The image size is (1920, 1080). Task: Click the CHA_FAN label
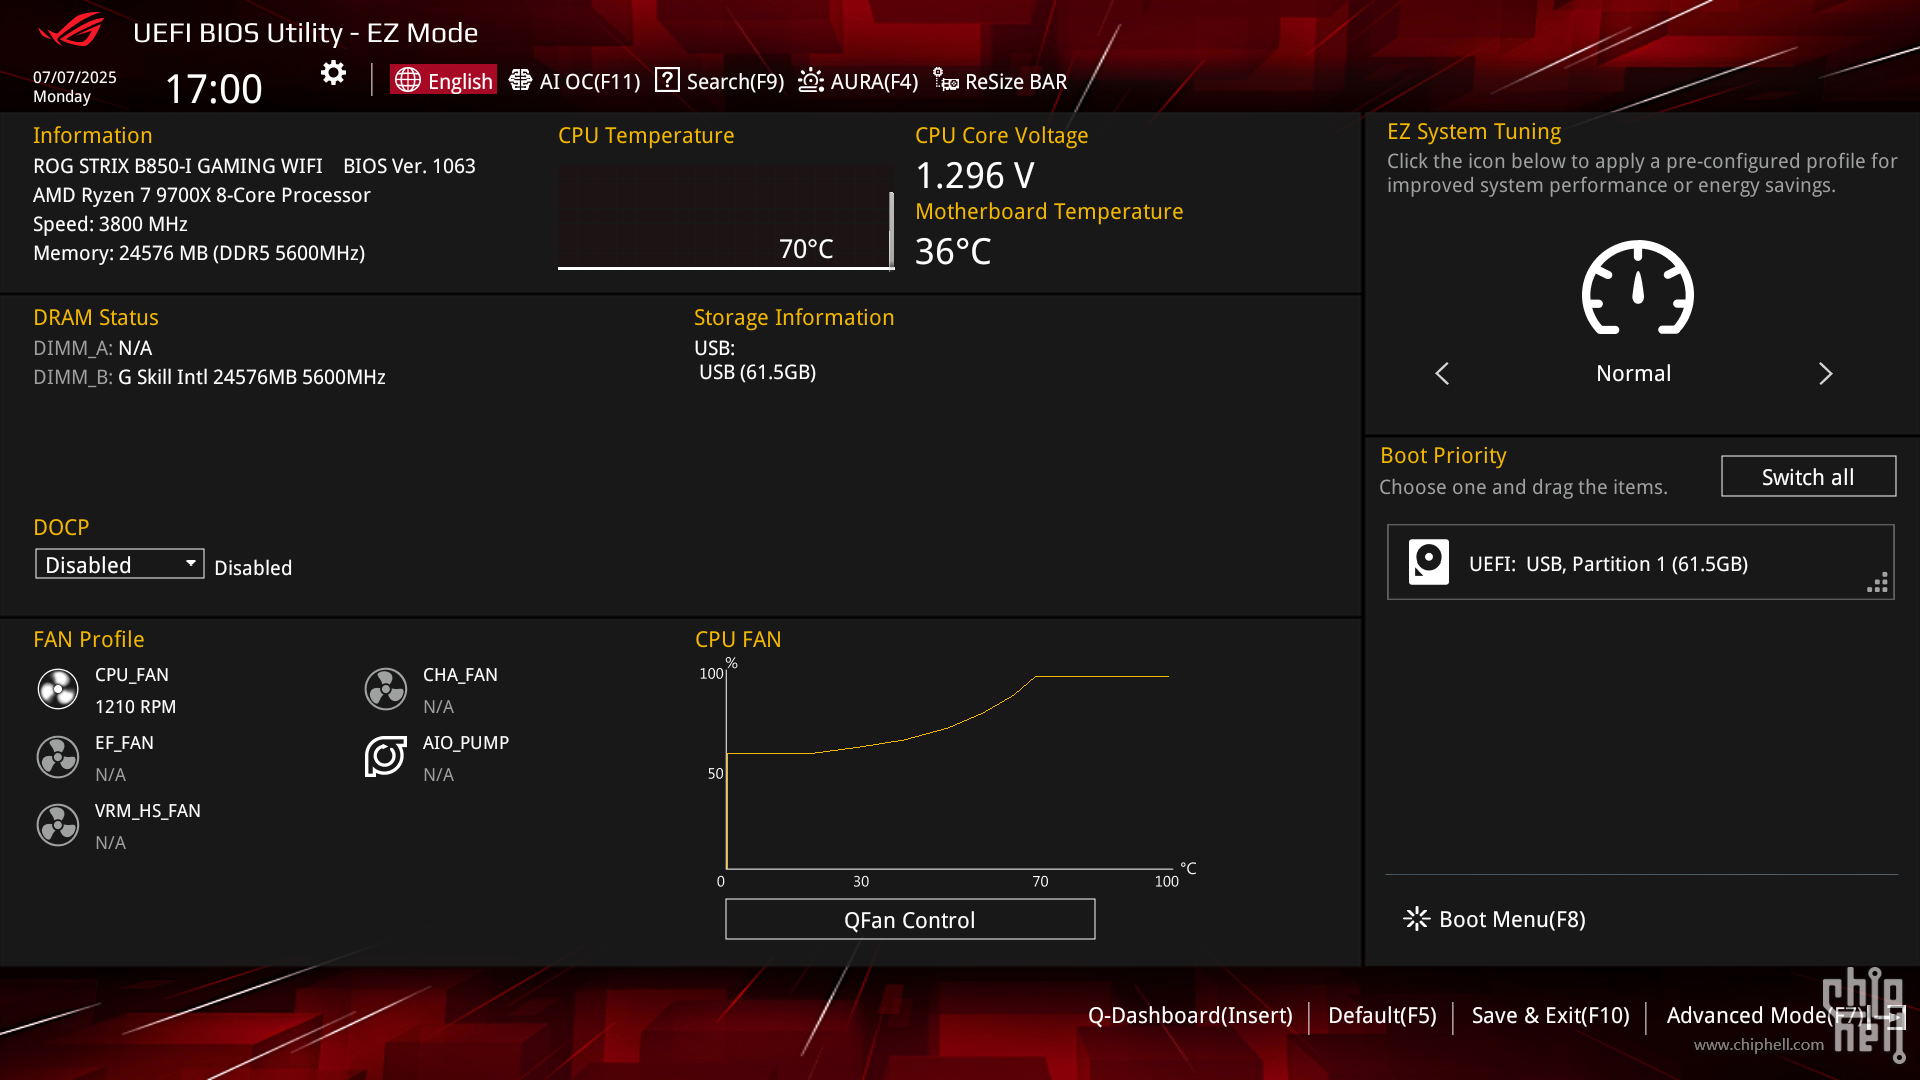[460, 674]
